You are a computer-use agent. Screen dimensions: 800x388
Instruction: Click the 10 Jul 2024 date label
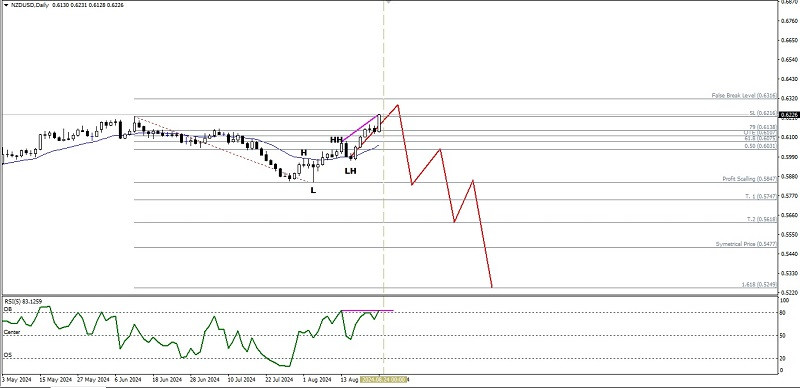241,379
